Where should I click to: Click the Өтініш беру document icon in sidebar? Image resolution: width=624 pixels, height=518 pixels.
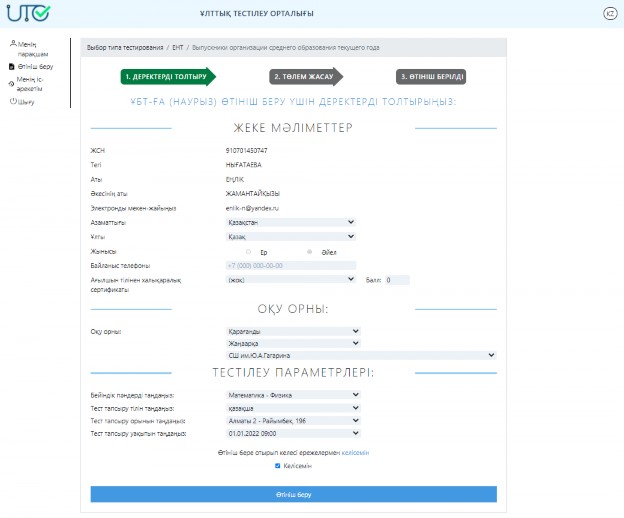pyautogui.click(x=12, y=66)
